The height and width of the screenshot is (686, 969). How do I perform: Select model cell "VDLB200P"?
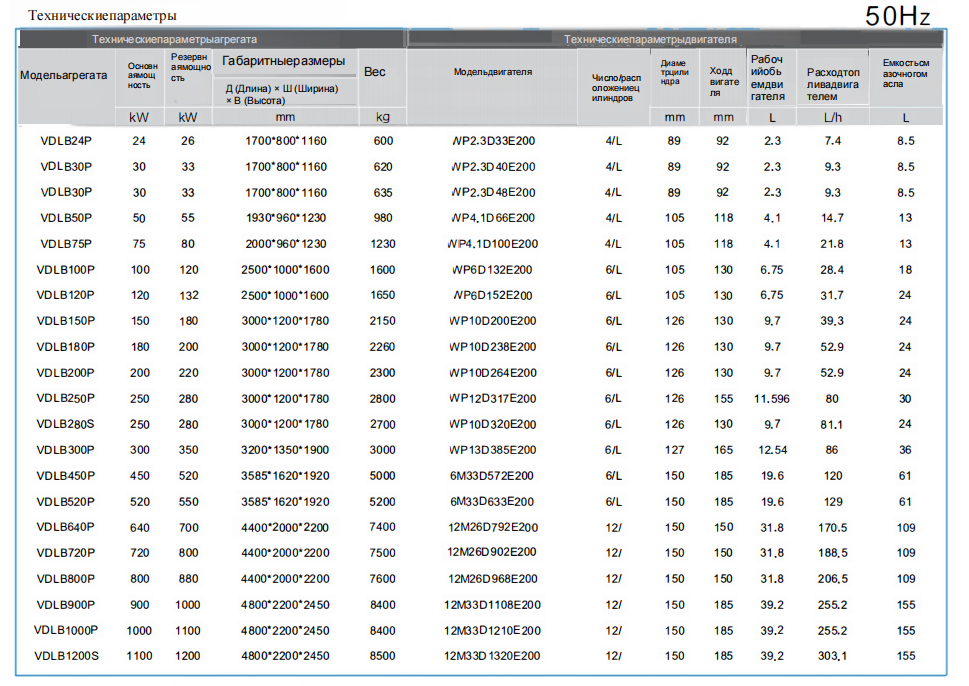click(x=66, y=373)
